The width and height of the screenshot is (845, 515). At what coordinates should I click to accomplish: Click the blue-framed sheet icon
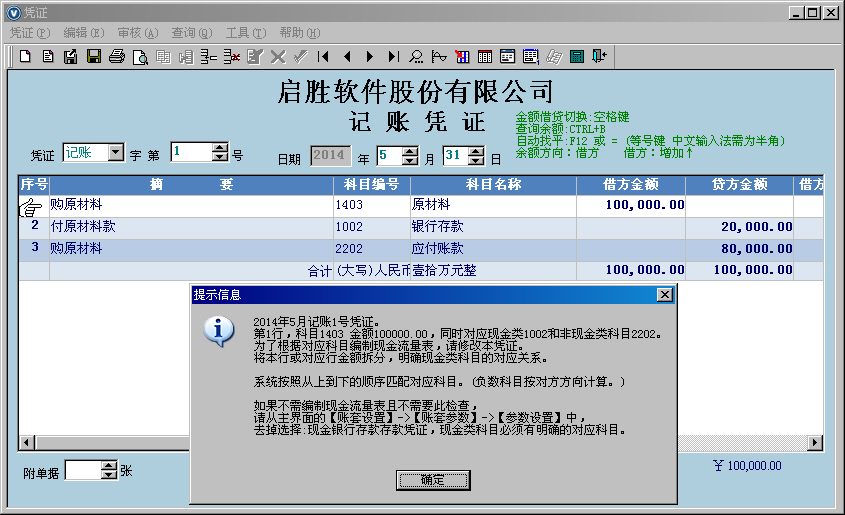tap(531, 56)
